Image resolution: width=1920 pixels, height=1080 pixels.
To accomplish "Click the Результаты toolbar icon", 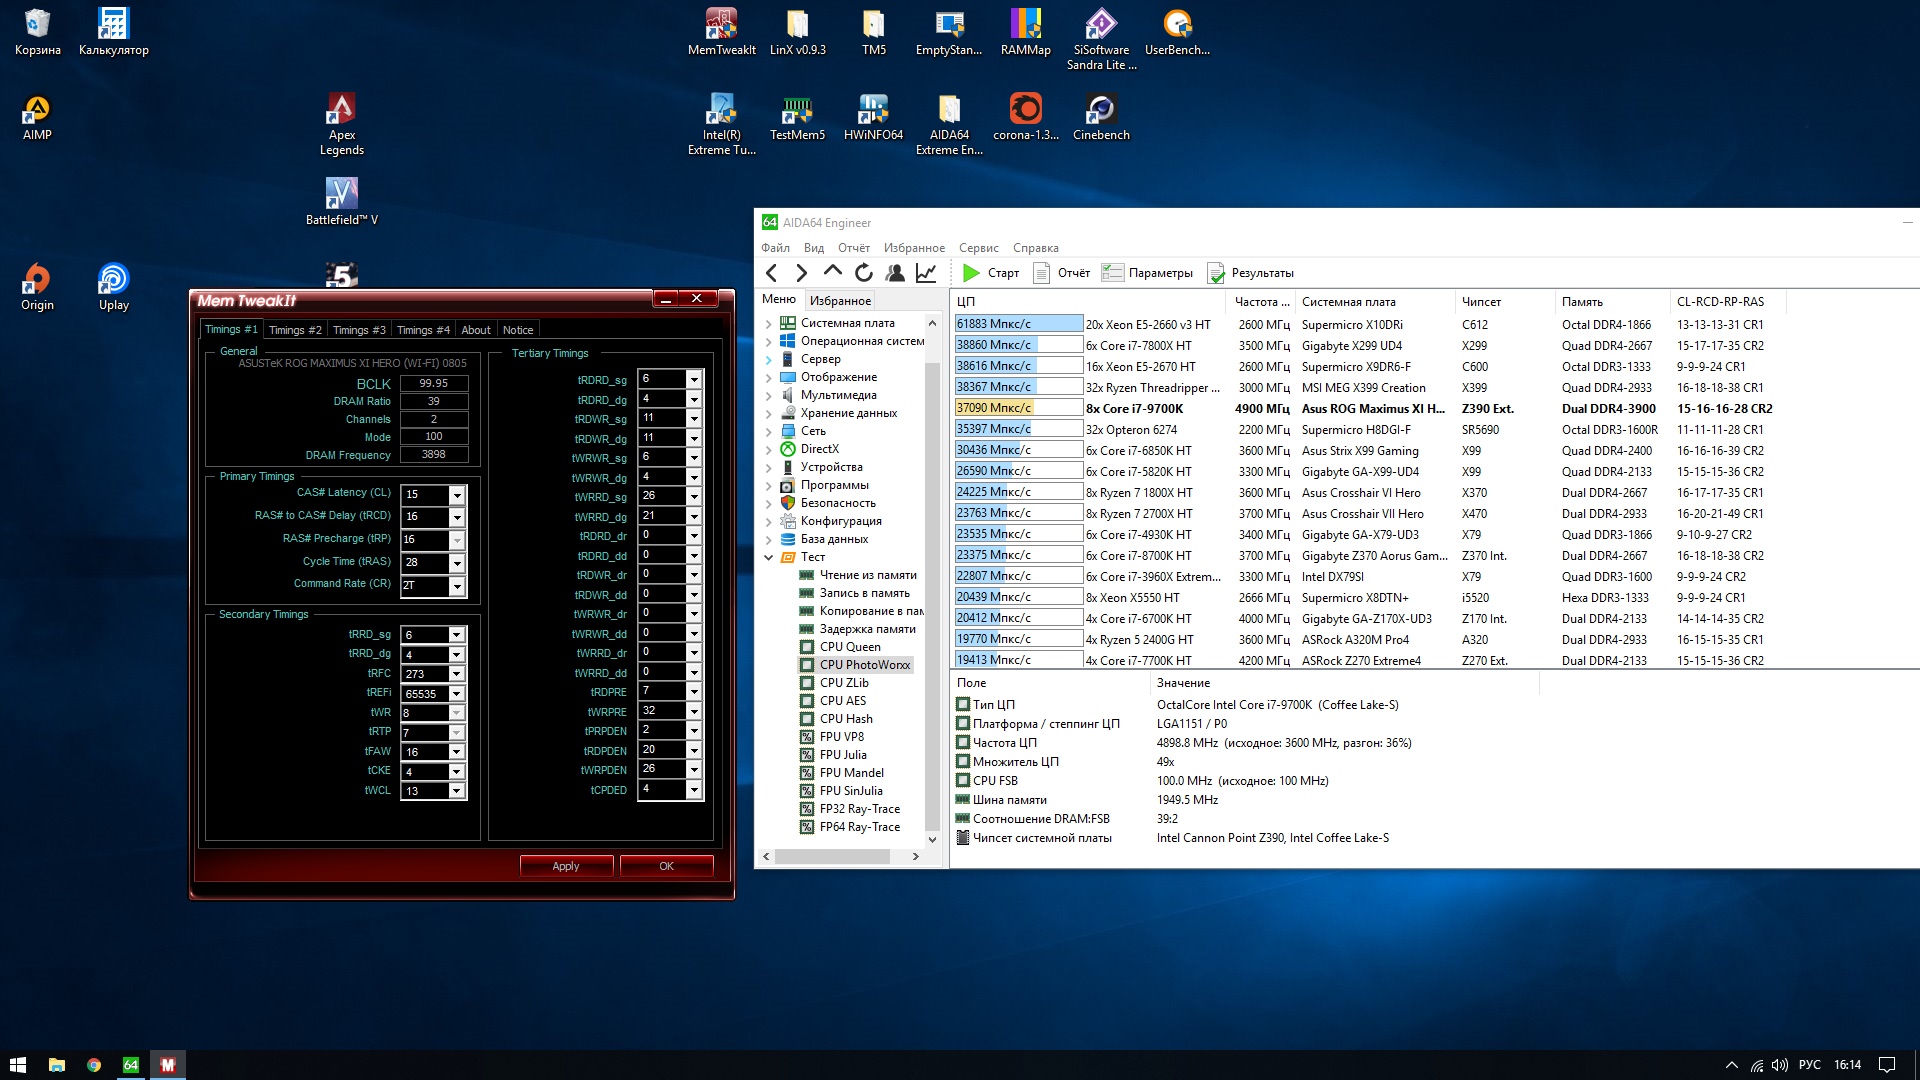I will 1216,273.
